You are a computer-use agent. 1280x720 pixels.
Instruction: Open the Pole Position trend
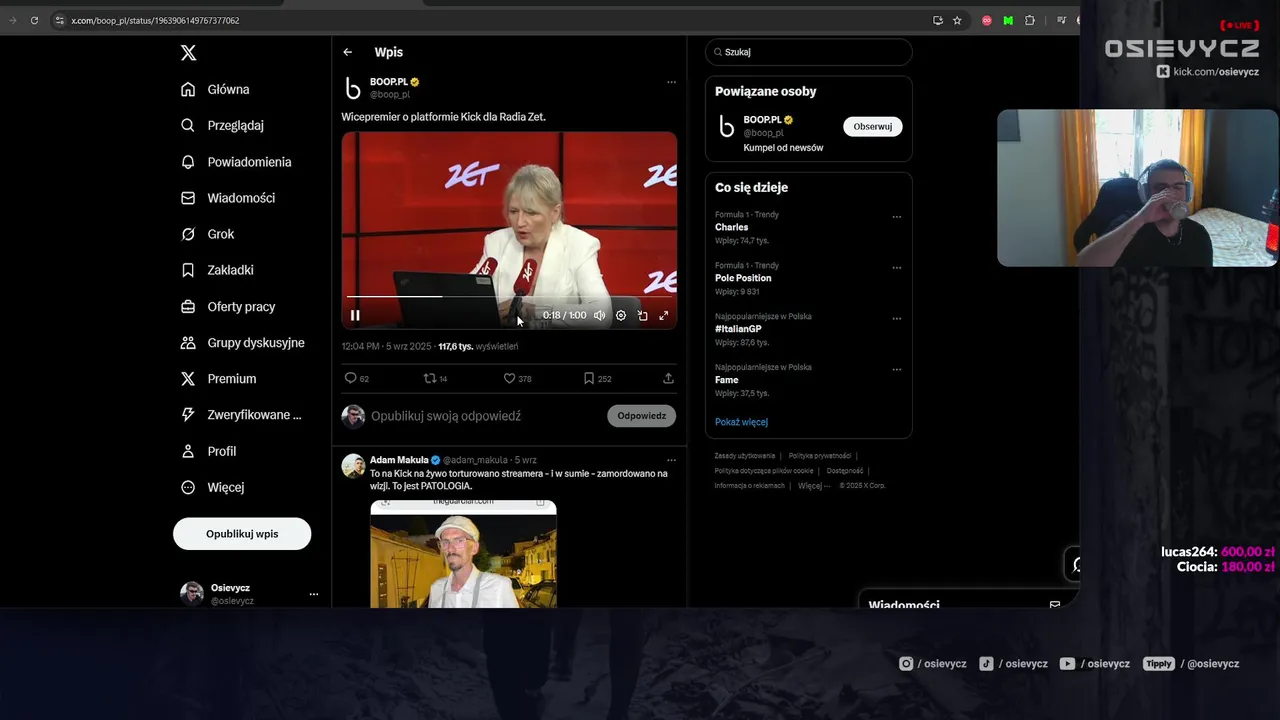pos(743,278)
